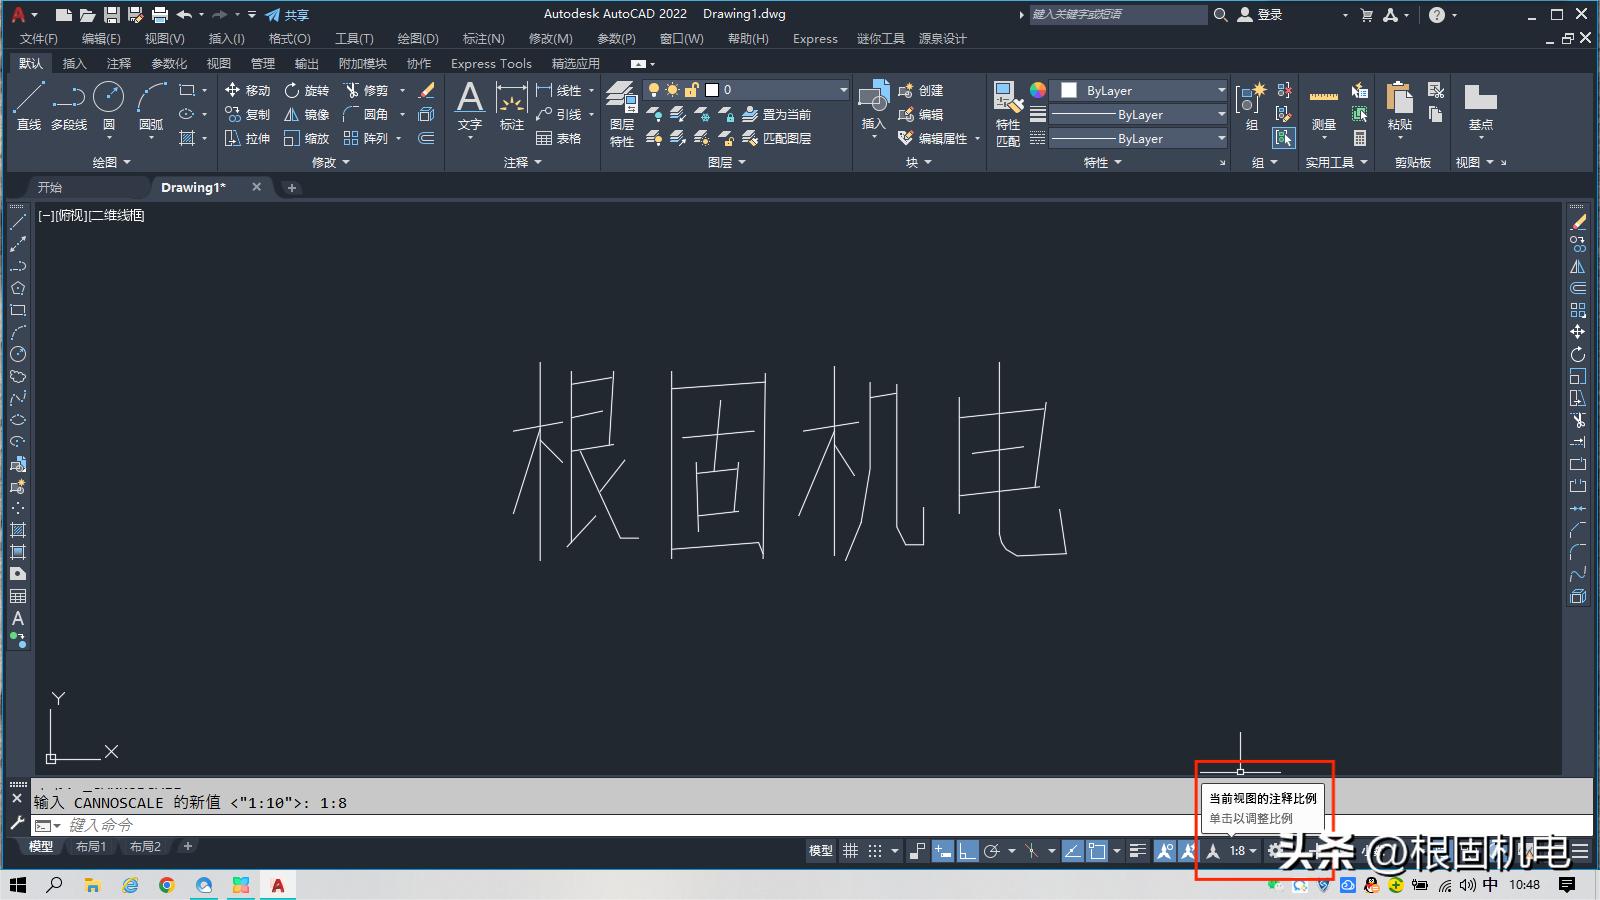Switch to the 布局1 layout tab
1600x900 pixels.
91,846
